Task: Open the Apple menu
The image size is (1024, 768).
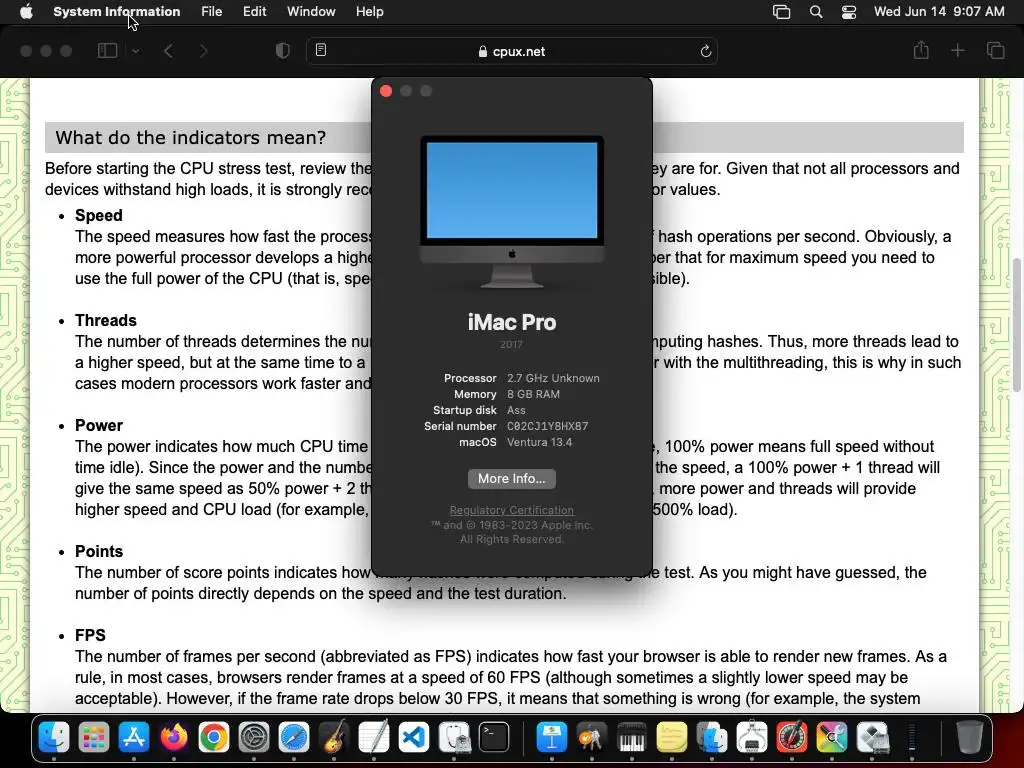Action: 26,12
